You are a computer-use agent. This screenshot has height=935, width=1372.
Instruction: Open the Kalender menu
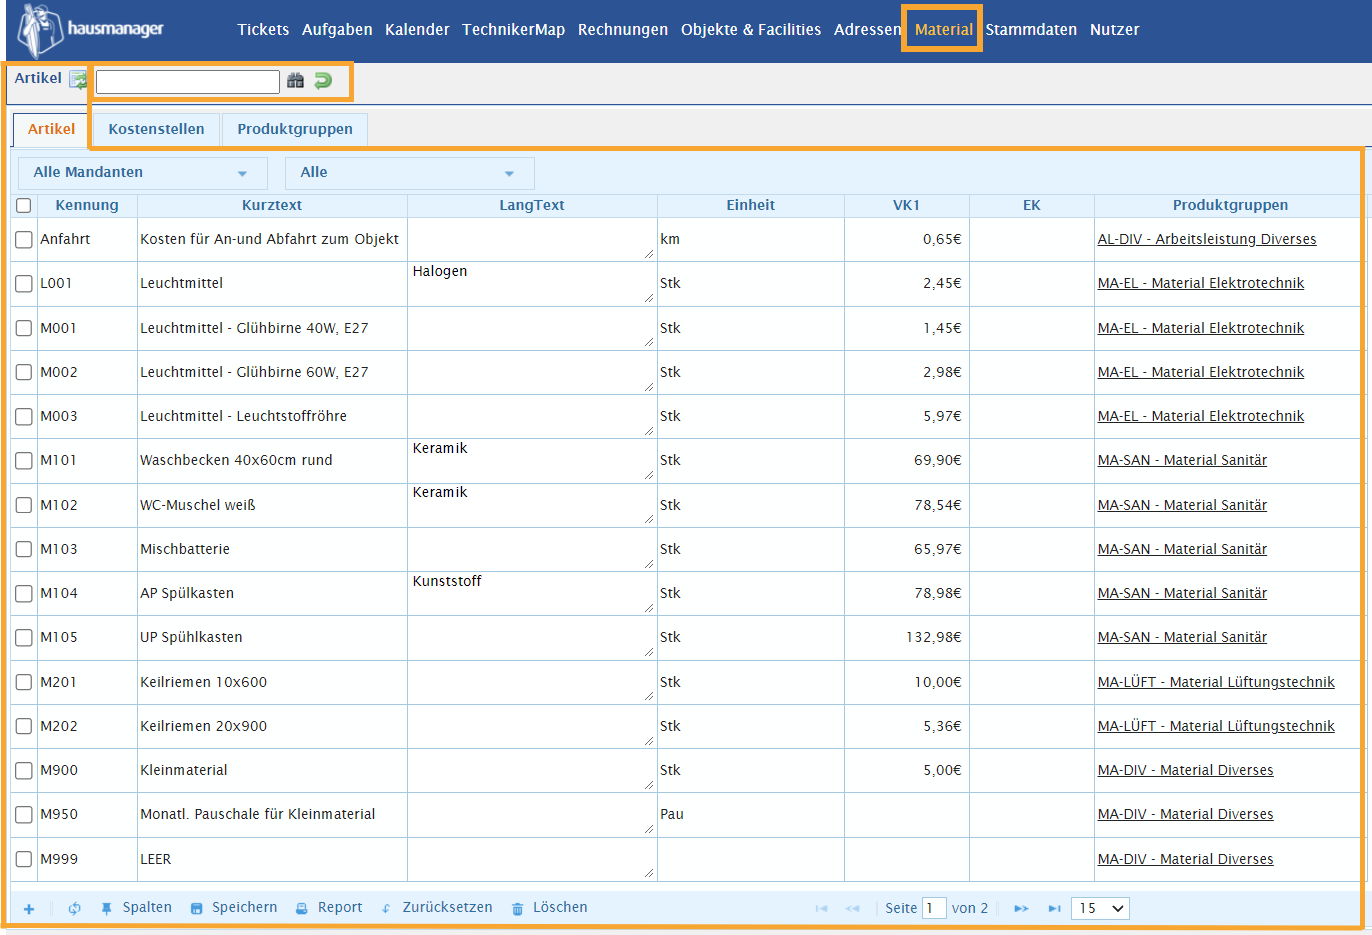coord(417,30)
